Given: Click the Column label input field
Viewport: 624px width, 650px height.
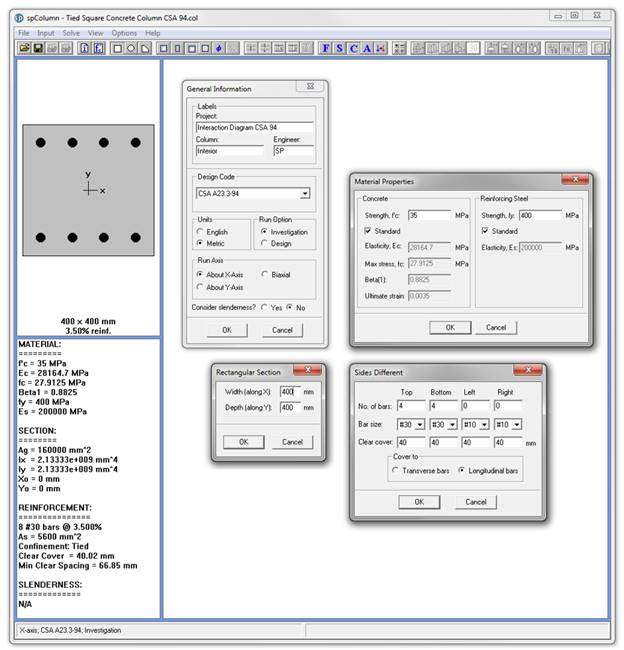Looking at the screenshot, I should click(230, 151).
